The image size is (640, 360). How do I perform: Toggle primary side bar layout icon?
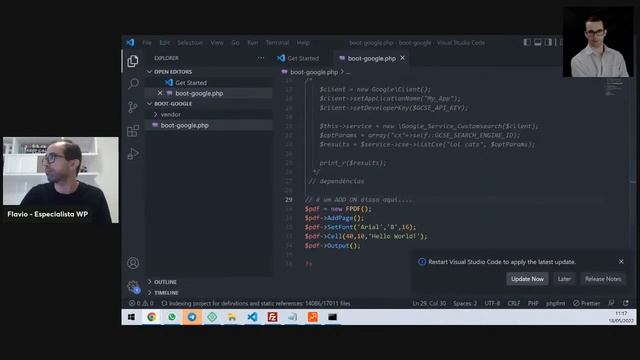527,42
